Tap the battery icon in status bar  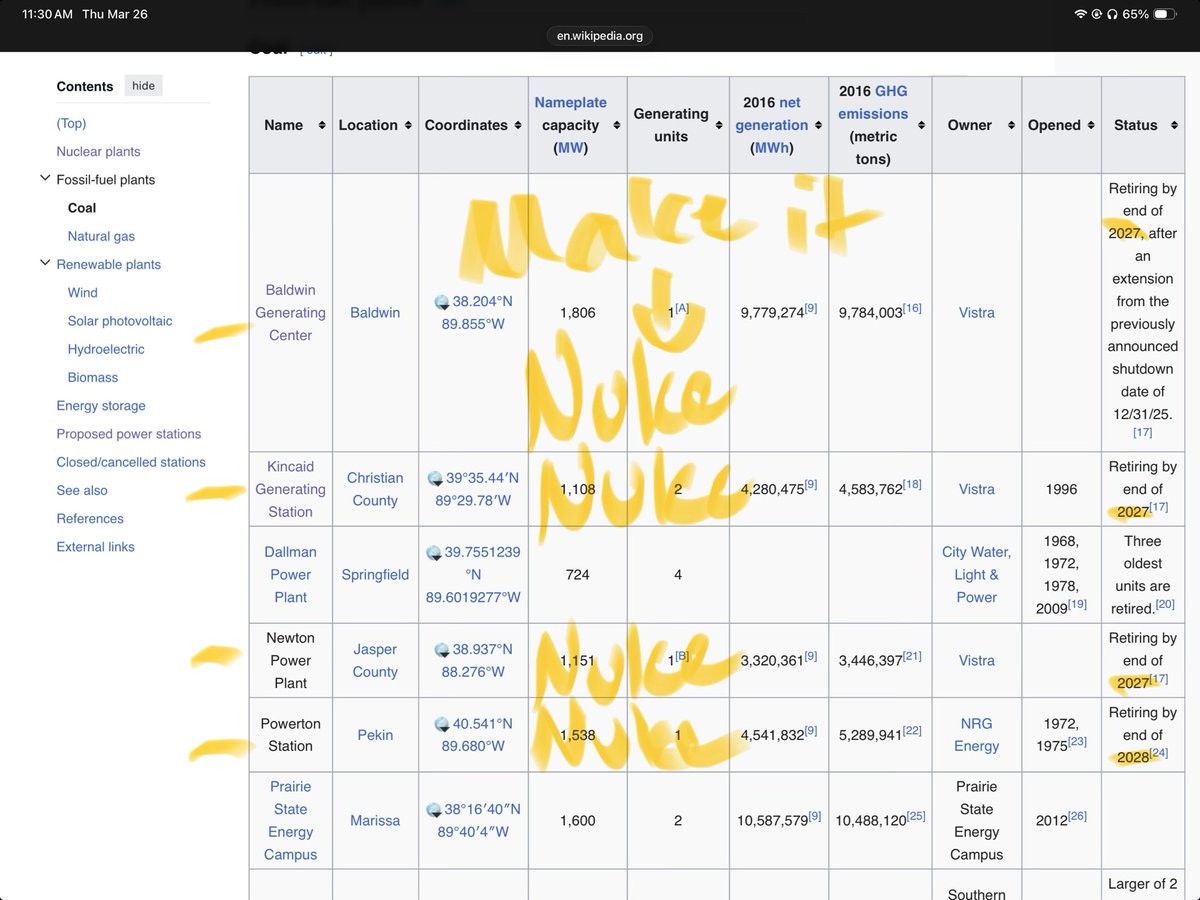pyautogui.click(x=1165, y=15)
